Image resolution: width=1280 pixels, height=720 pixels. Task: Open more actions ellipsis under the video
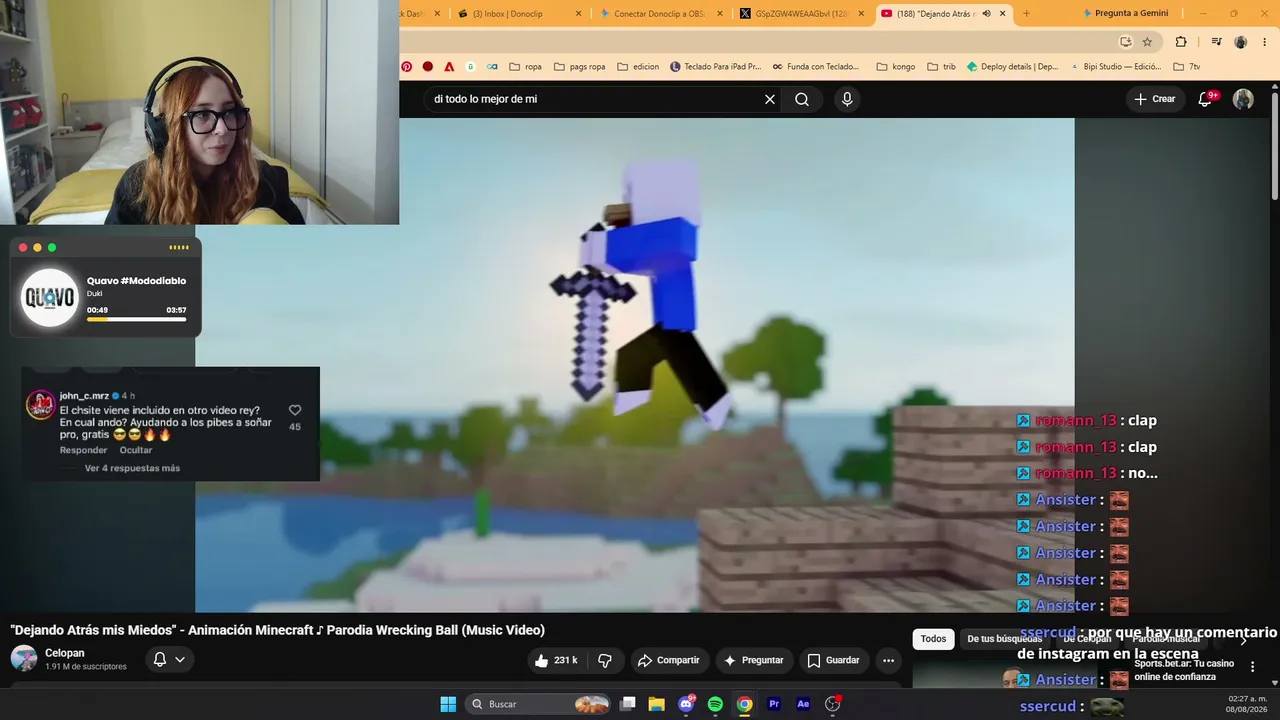pos(888,660)
